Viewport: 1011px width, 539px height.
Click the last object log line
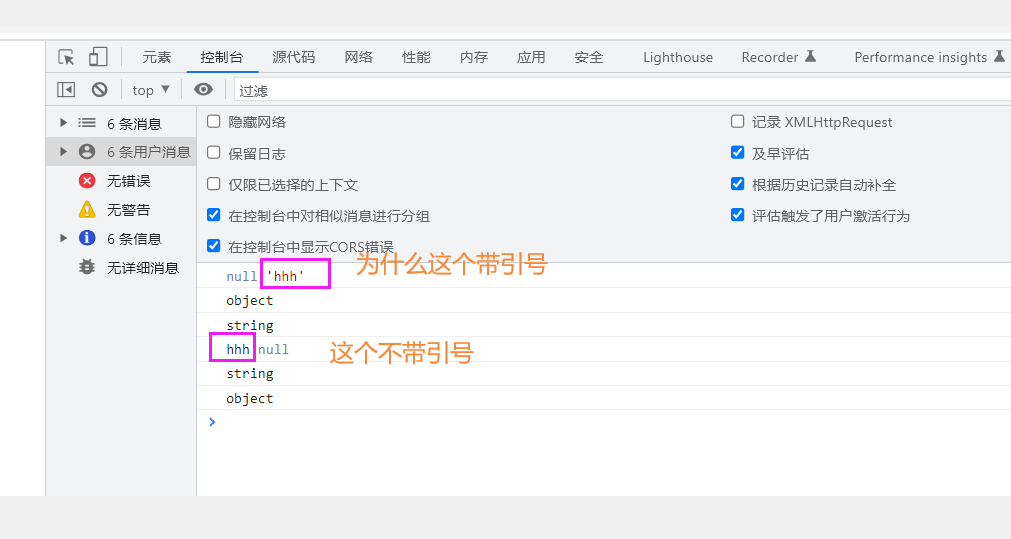pyautogui.click(x=250, y=399)
